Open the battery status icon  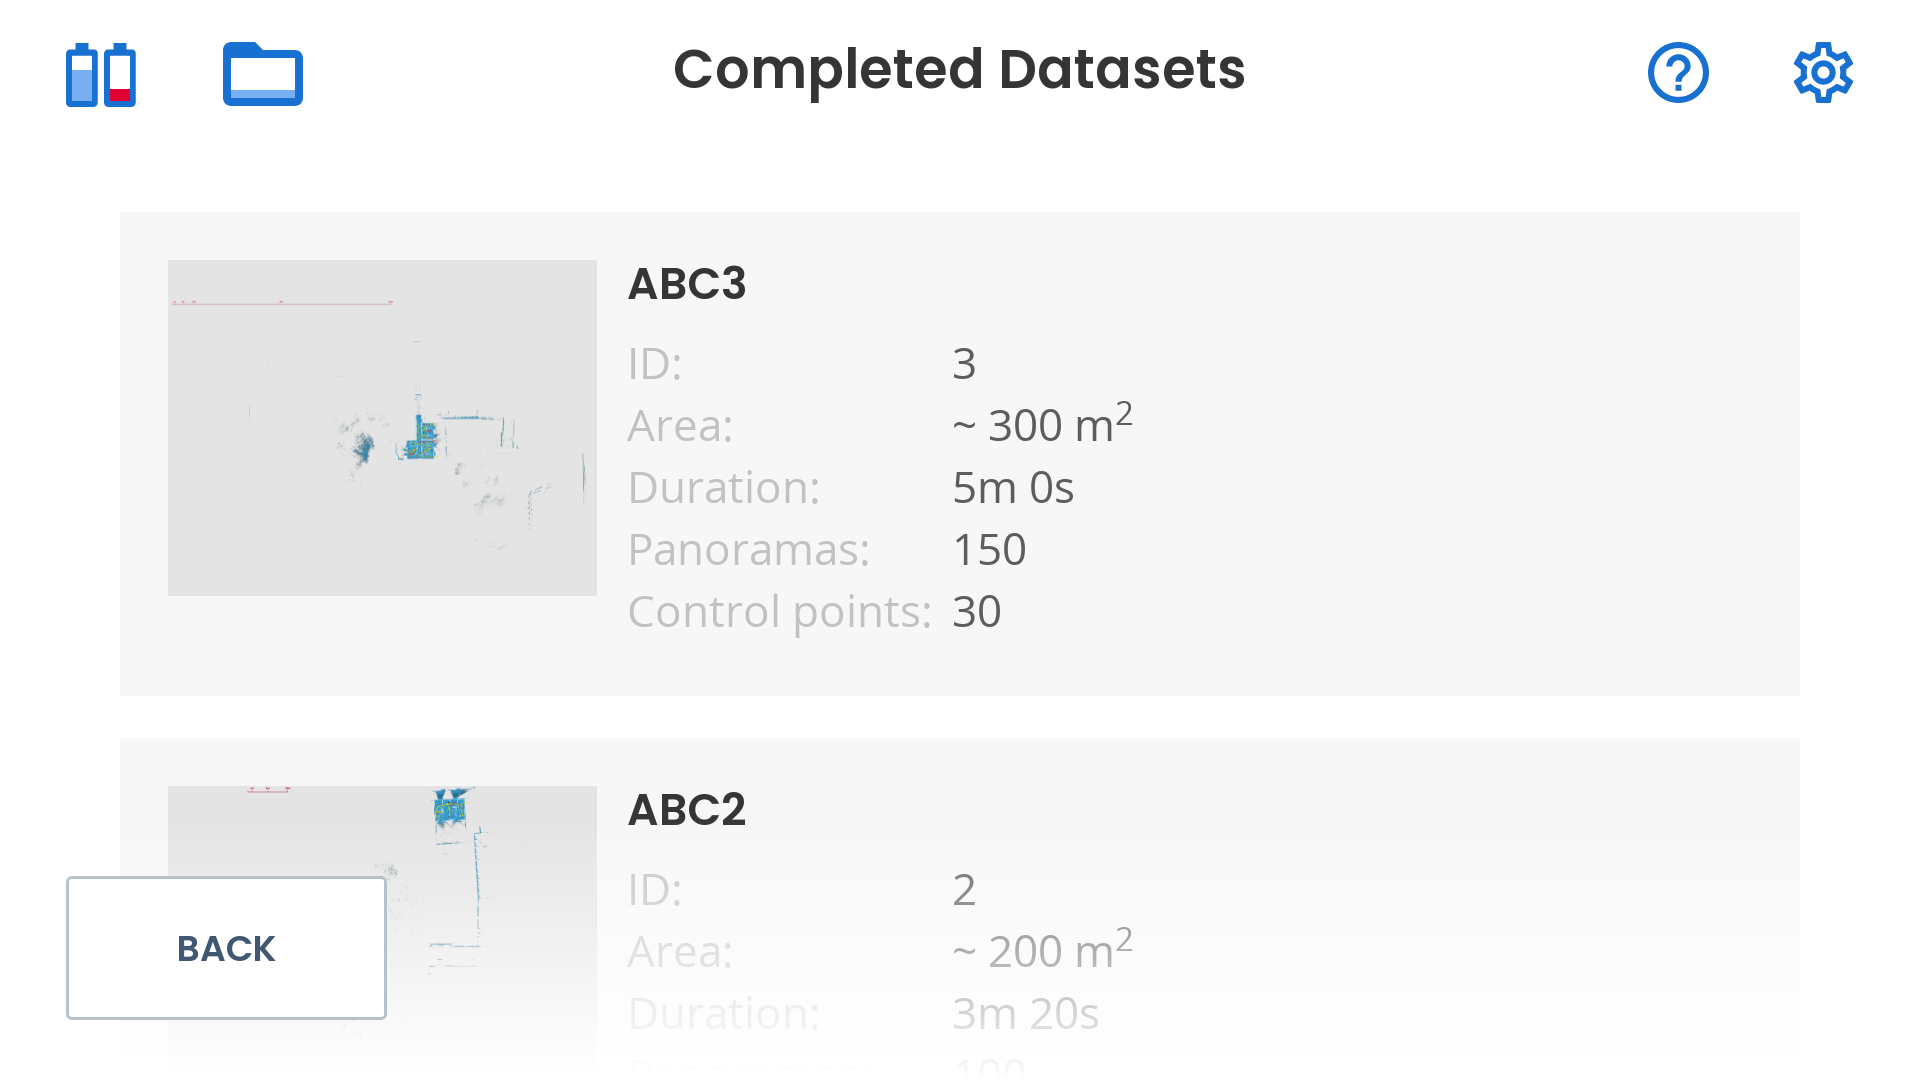(x=101, y=74)
